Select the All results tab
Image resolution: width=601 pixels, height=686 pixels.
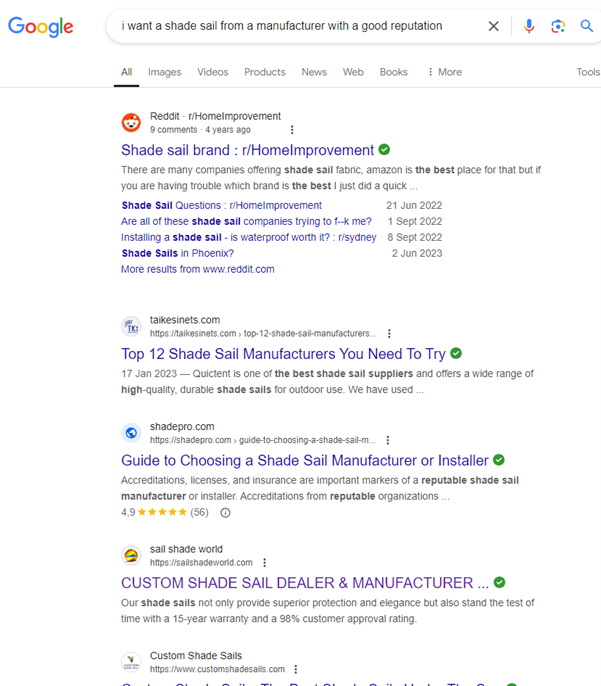tap(126, 72)
